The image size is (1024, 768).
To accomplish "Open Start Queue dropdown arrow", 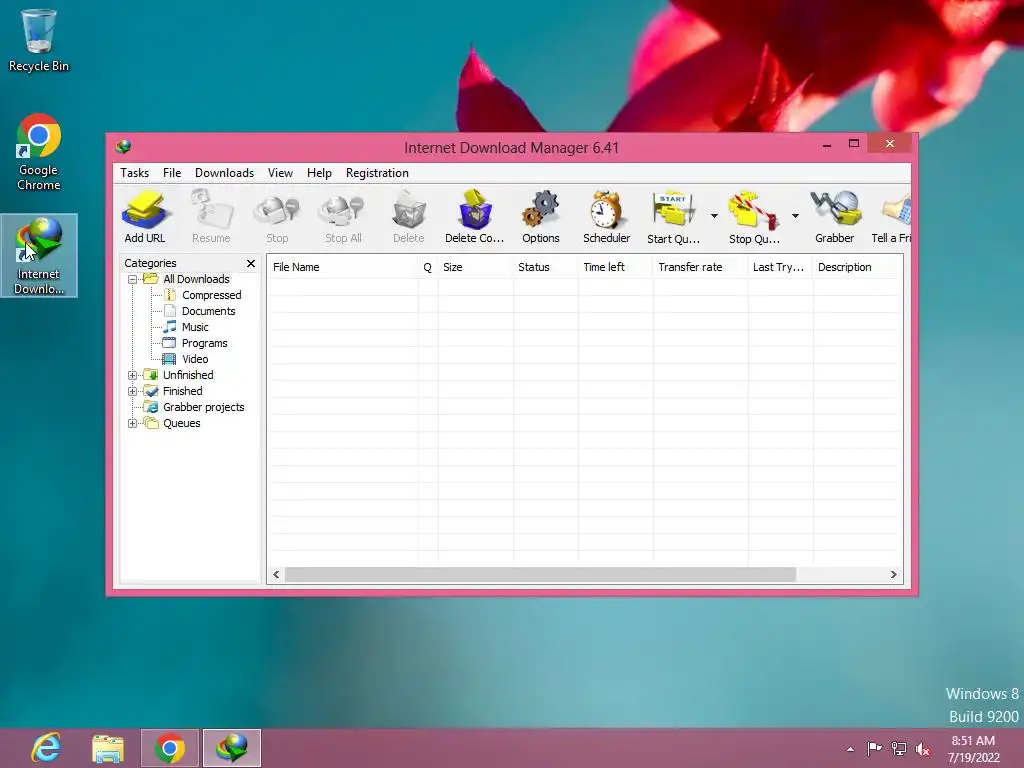I will (714, 216).
